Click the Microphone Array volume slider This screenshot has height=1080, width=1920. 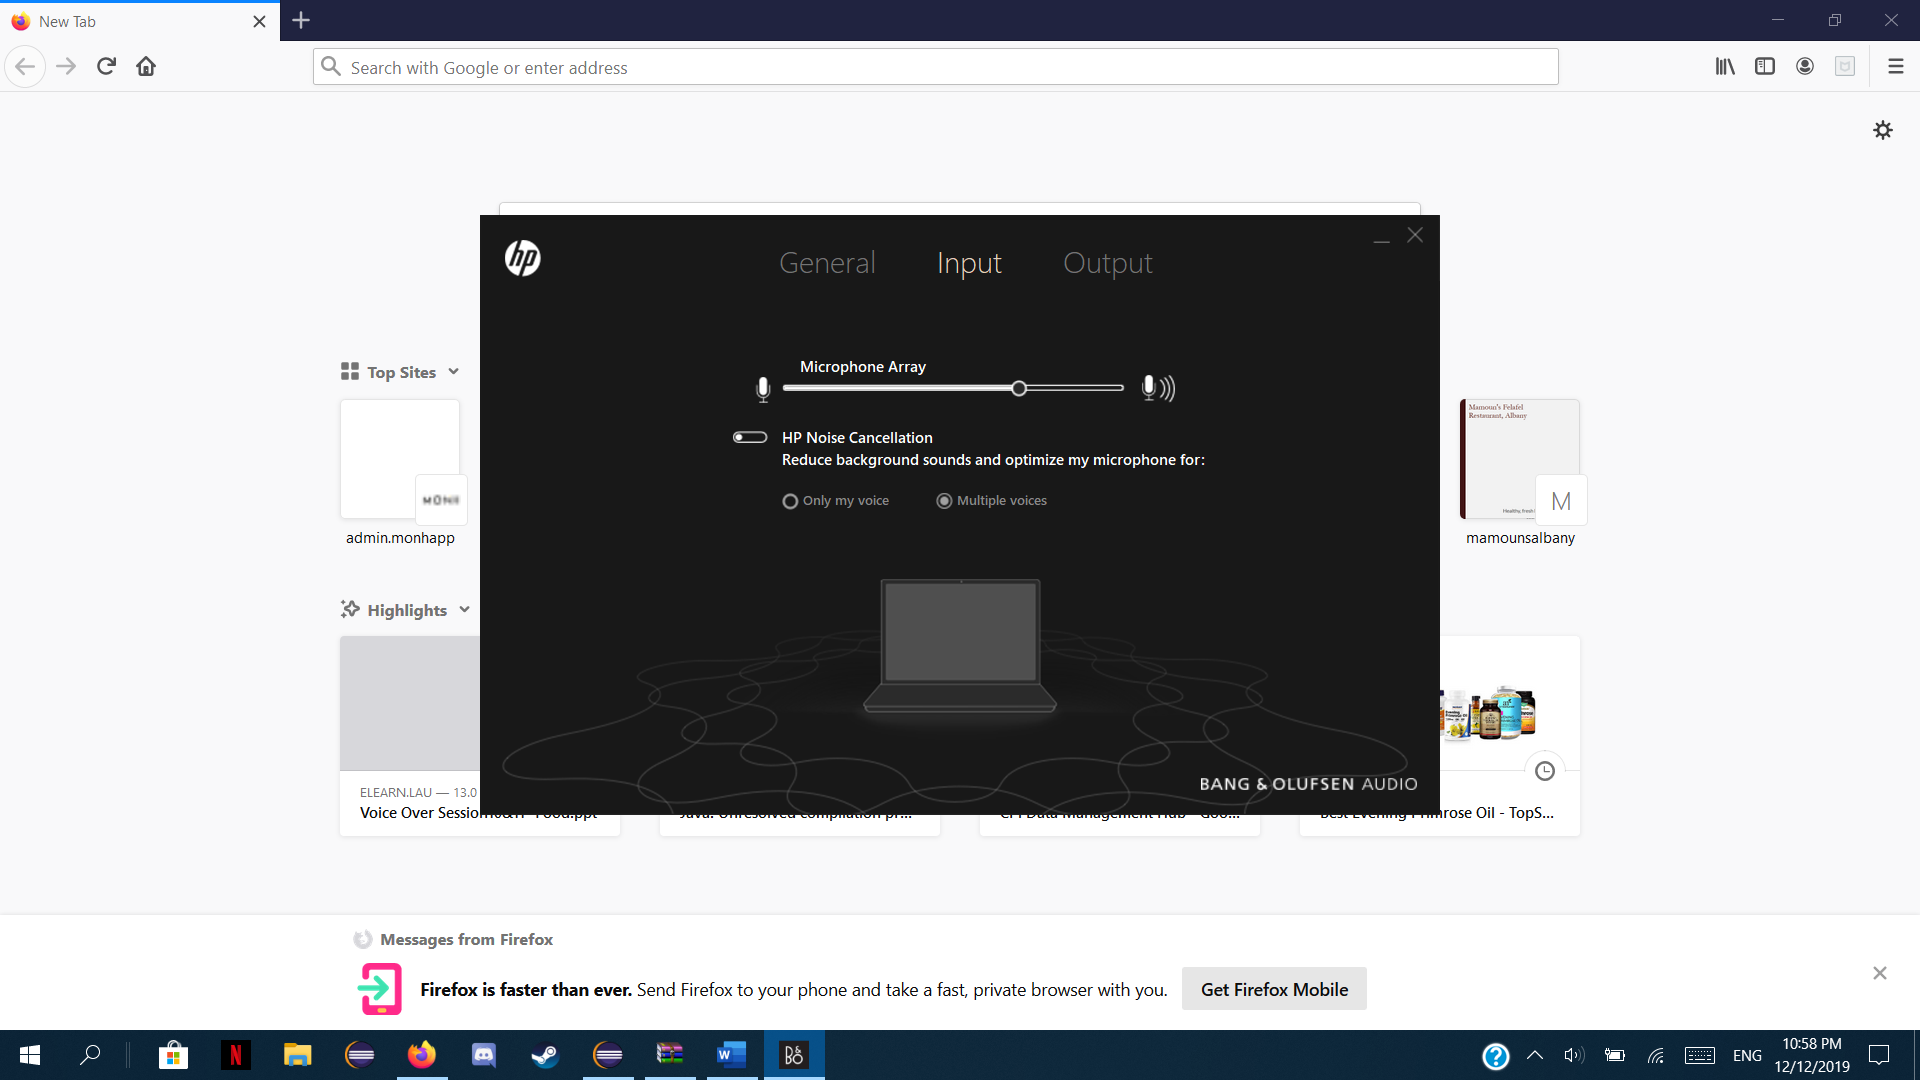[x=1018, y=388]
